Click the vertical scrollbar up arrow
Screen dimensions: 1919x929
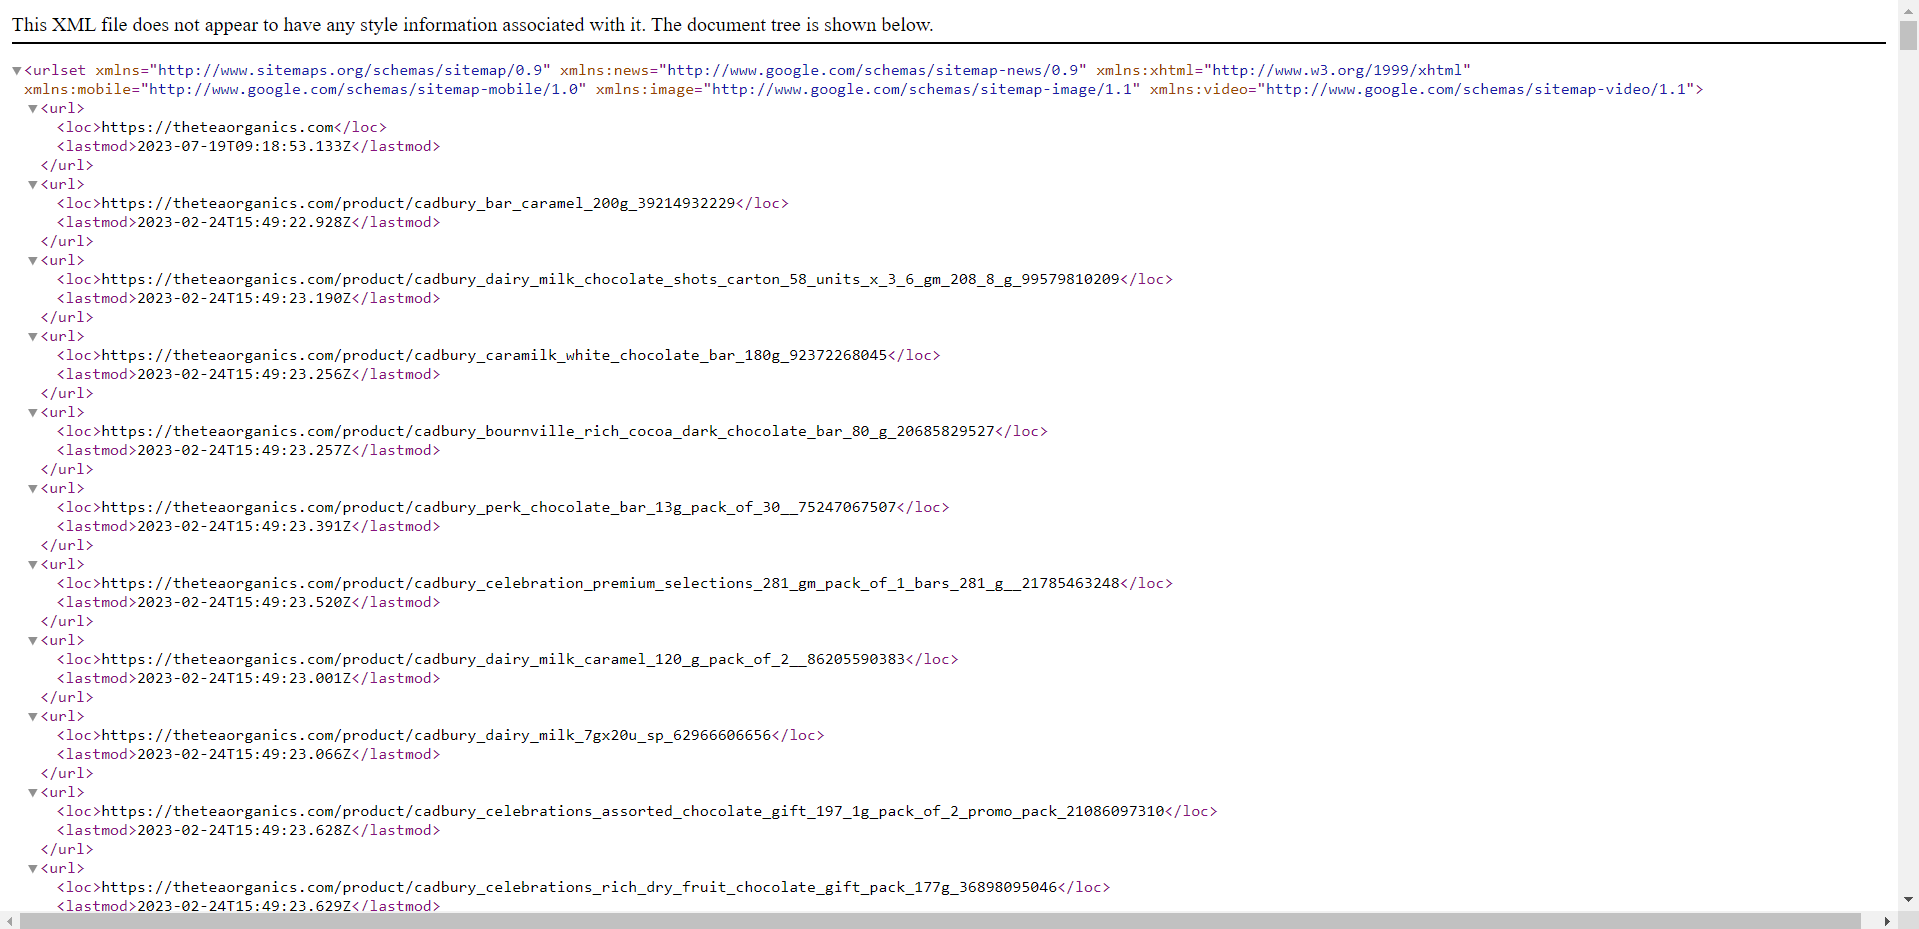(1908, 8)
